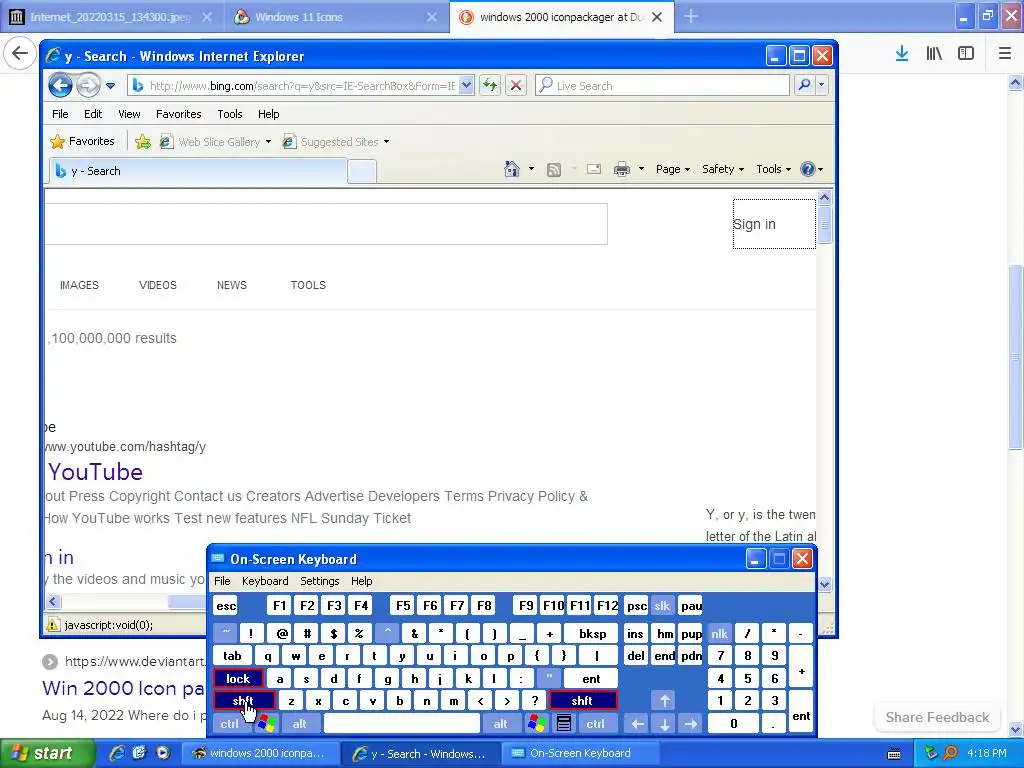This screenshot has width=1024, height=768.
Task: Click left arrow key on keyboard
Action: coord(637,723)
